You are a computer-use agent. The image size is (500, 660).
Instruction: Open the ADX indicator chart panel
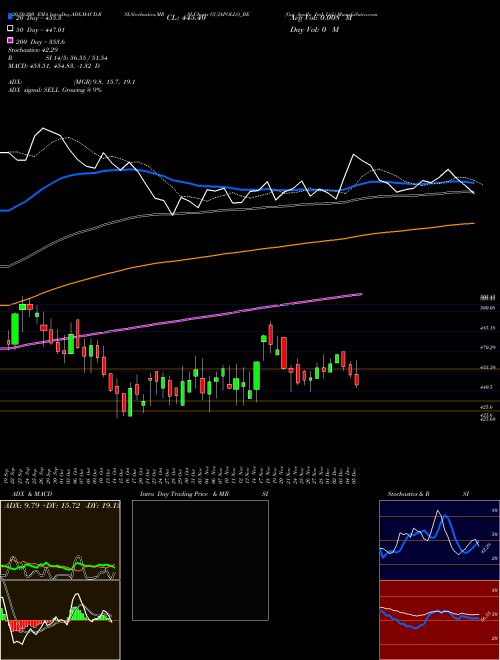click(x=60, y=540)
